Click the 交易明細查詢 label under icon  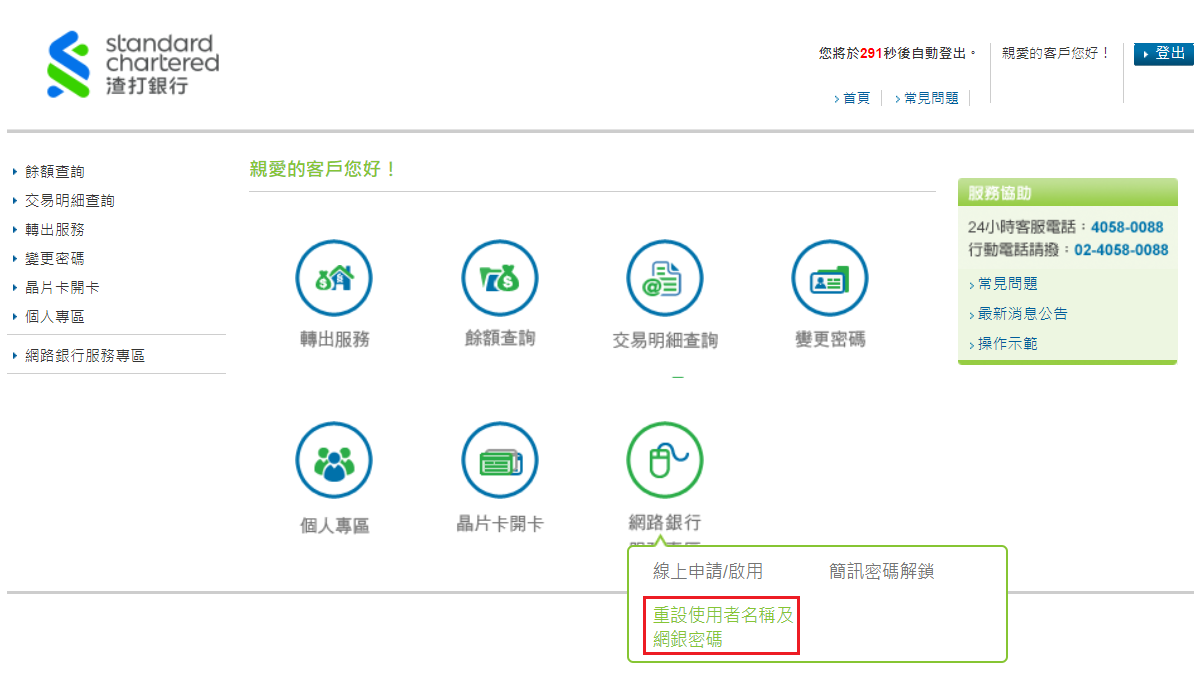(x=665, y=341)
